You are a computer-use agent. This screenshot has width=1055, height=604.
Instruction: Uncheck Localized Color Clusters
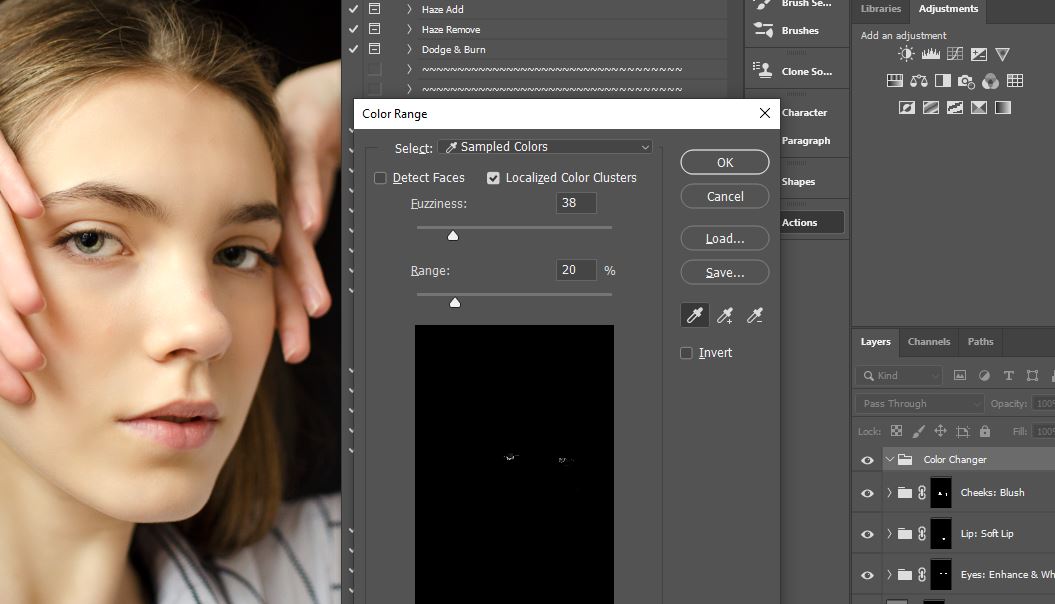494,178
